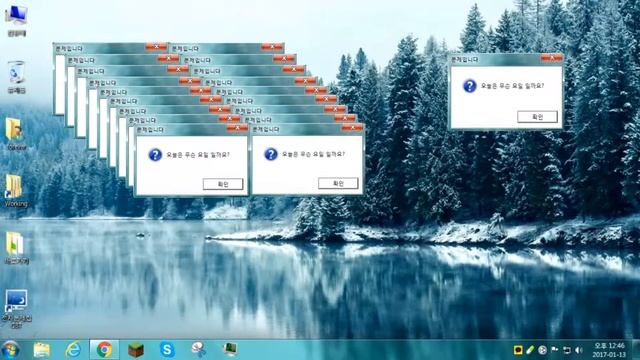Open the clock showing 2017-01-13
640x360 pixels.
(x=609, y=350)
